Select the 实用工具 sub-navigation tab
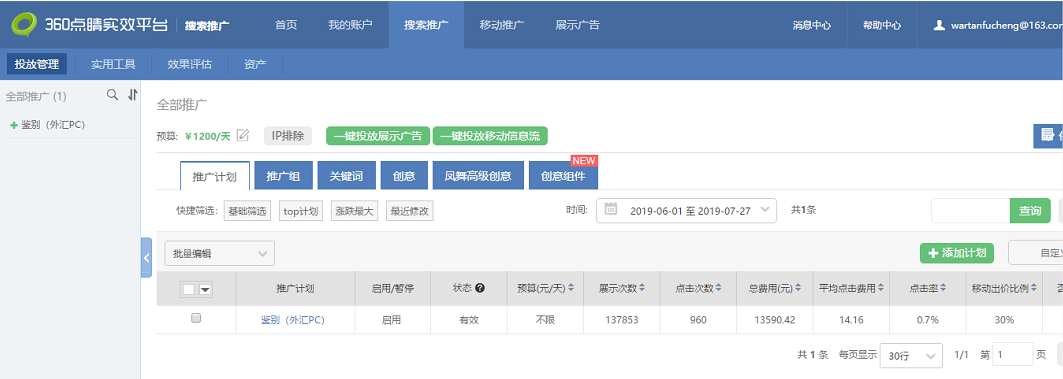This screenshot has height=379, width=1063. point(113,64)
